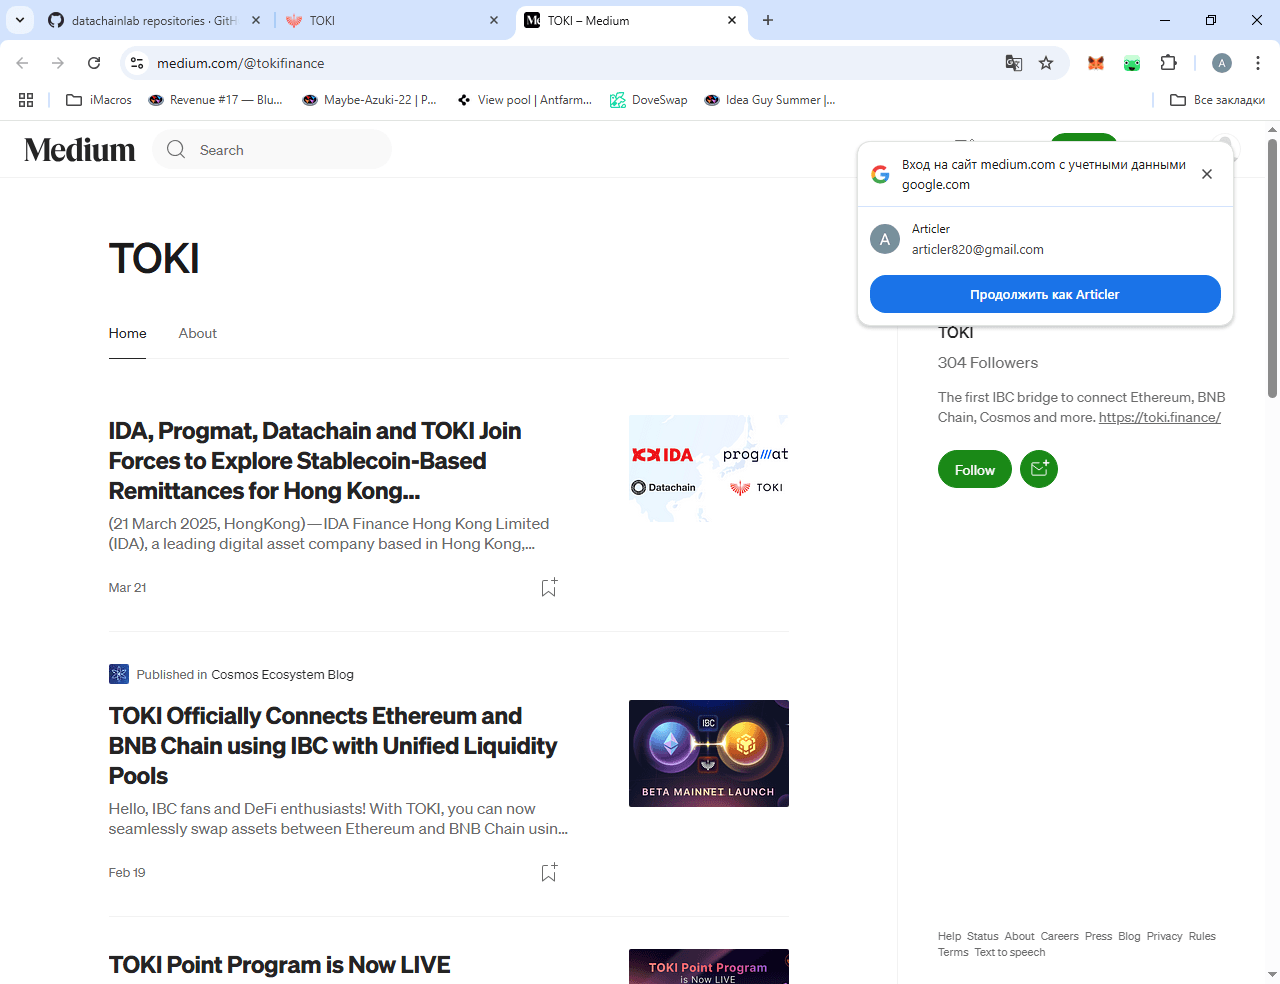Open the Beta Mainnet Launch thumbnail
This screenshot has width=1280, height=984.
709,753
